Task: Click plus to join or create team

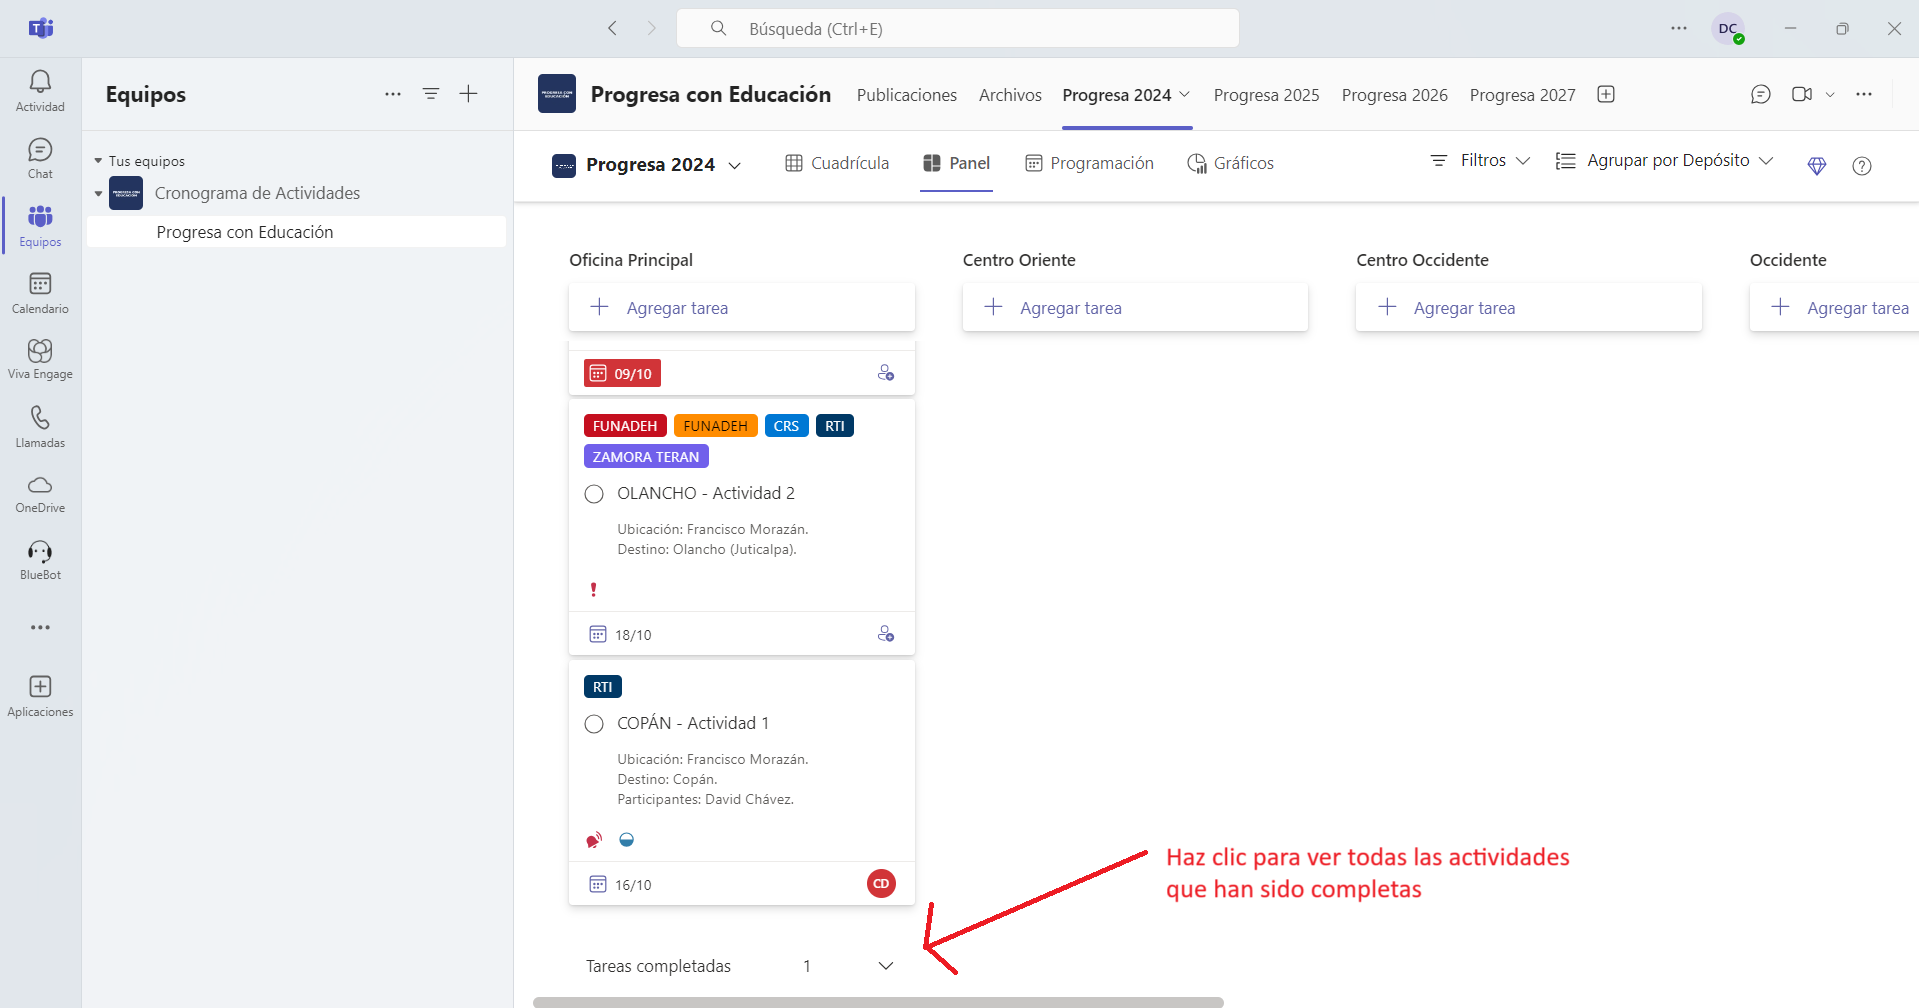Action: (x=468, y=94)
